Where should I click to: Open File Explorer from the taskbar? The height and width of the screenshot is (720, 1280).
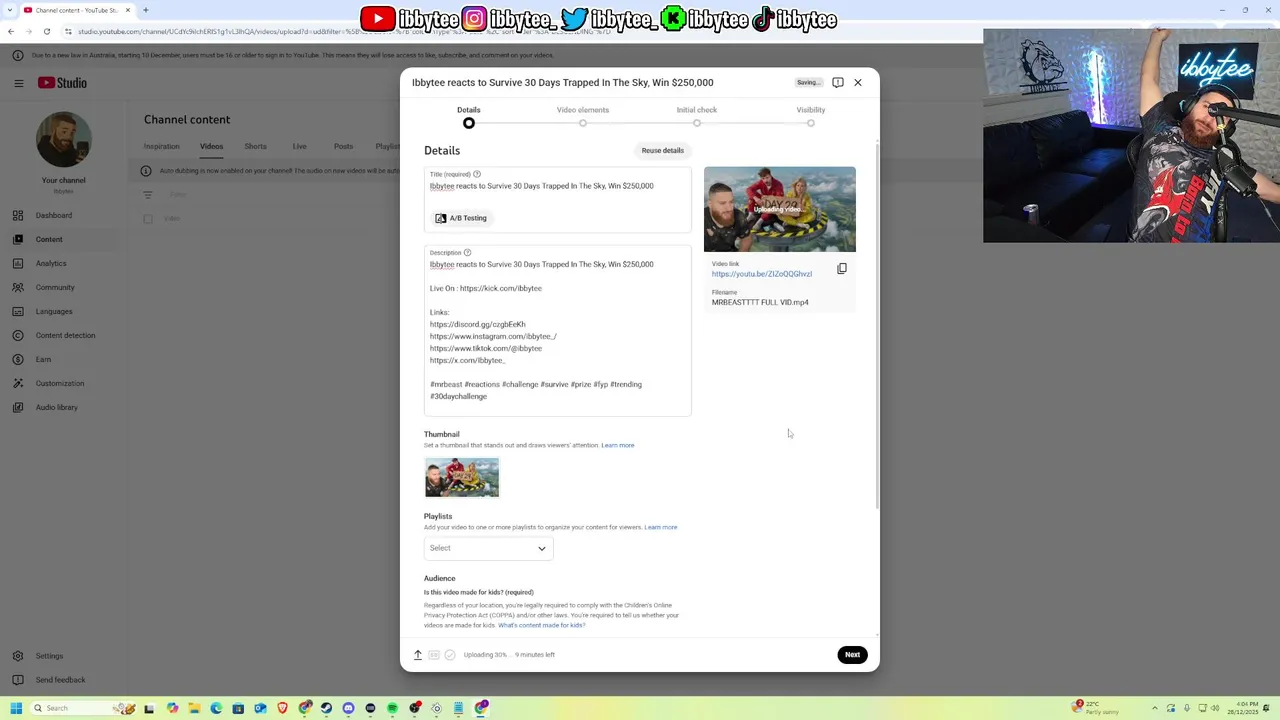[194, 708]
